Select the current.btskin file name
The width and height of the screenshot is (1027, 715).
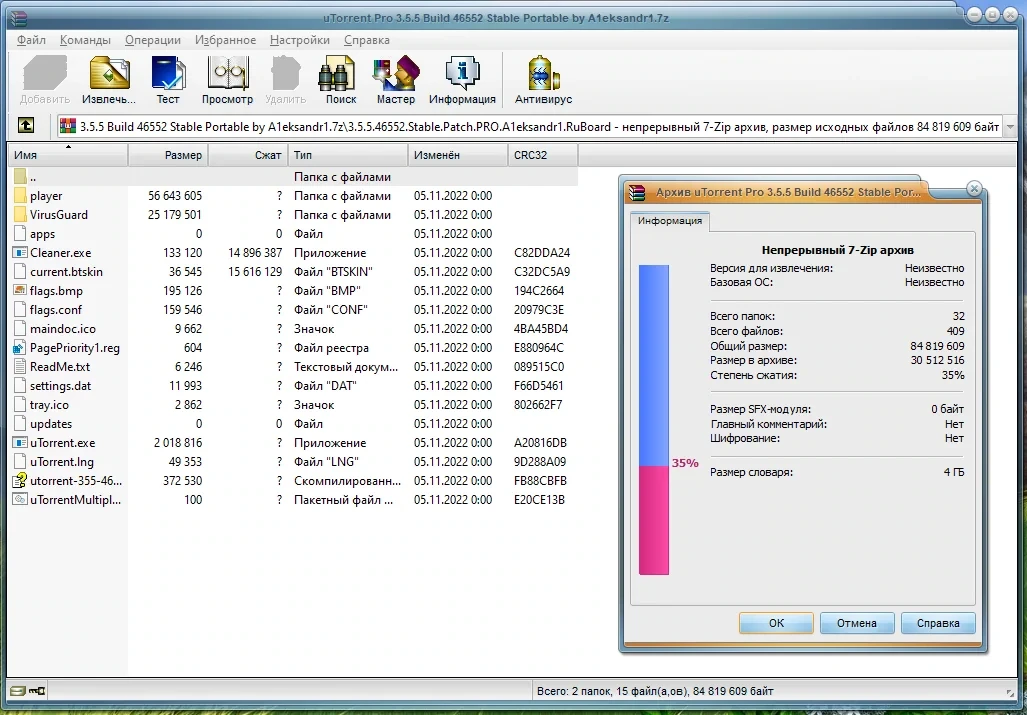[66, 272]
